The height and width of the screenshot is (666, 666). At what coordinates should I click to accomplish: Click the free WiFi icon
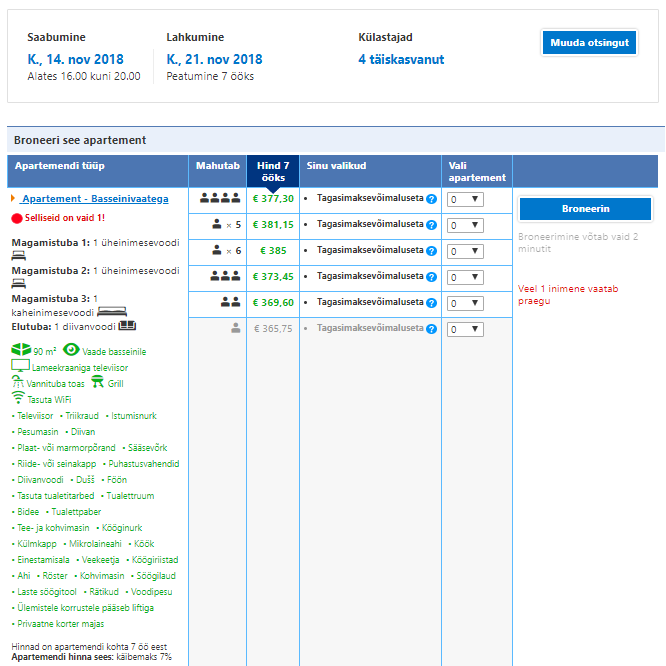pos(17,398)
